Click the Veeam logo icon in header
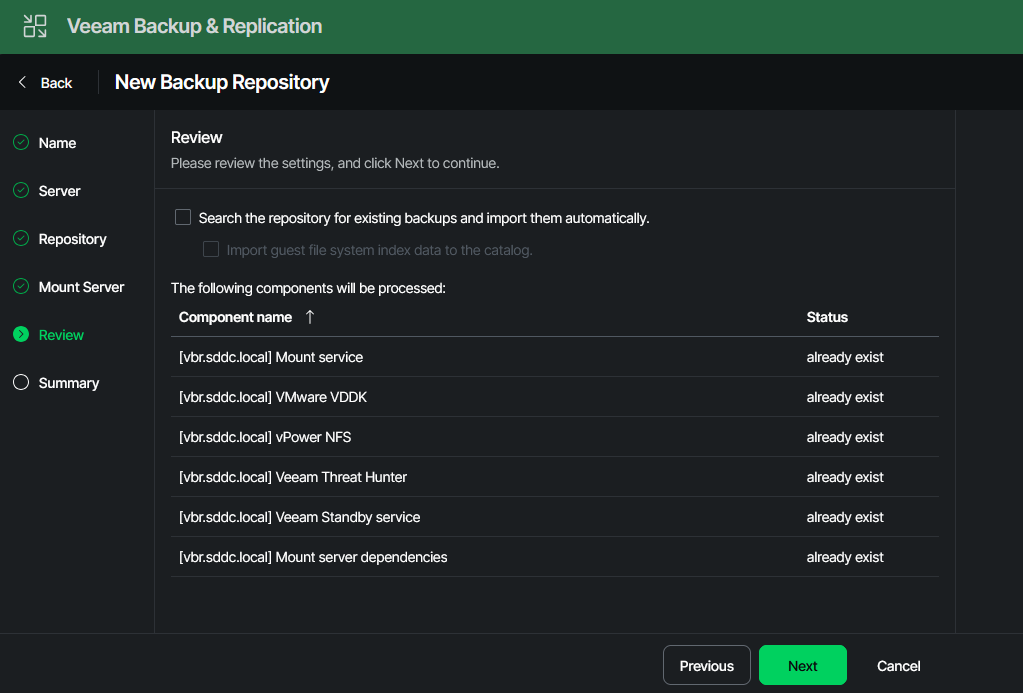This screenshot has height=693, width=1023. click(x=35, y=26)
